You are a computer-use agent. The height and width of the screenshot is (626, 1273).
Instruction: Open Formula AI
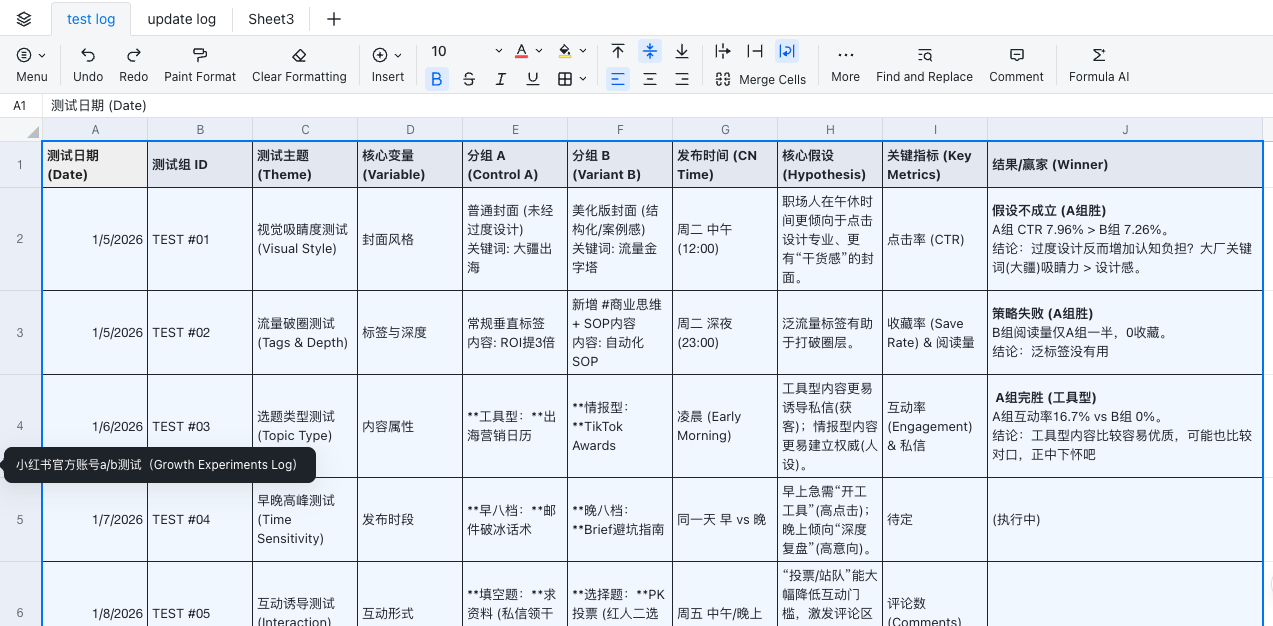1097,64
